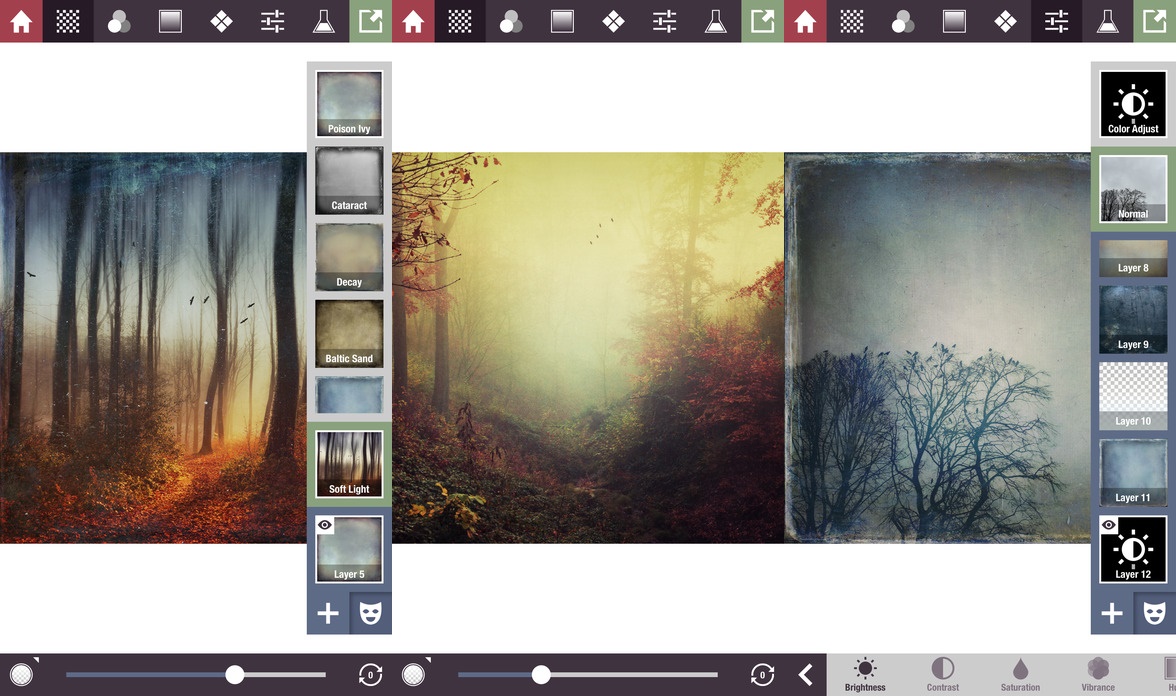Screen dimensions: 1176x696
Task: Tap highlighted adjustment sliders icon above bare trees image
Action: tap(1056, 21)
